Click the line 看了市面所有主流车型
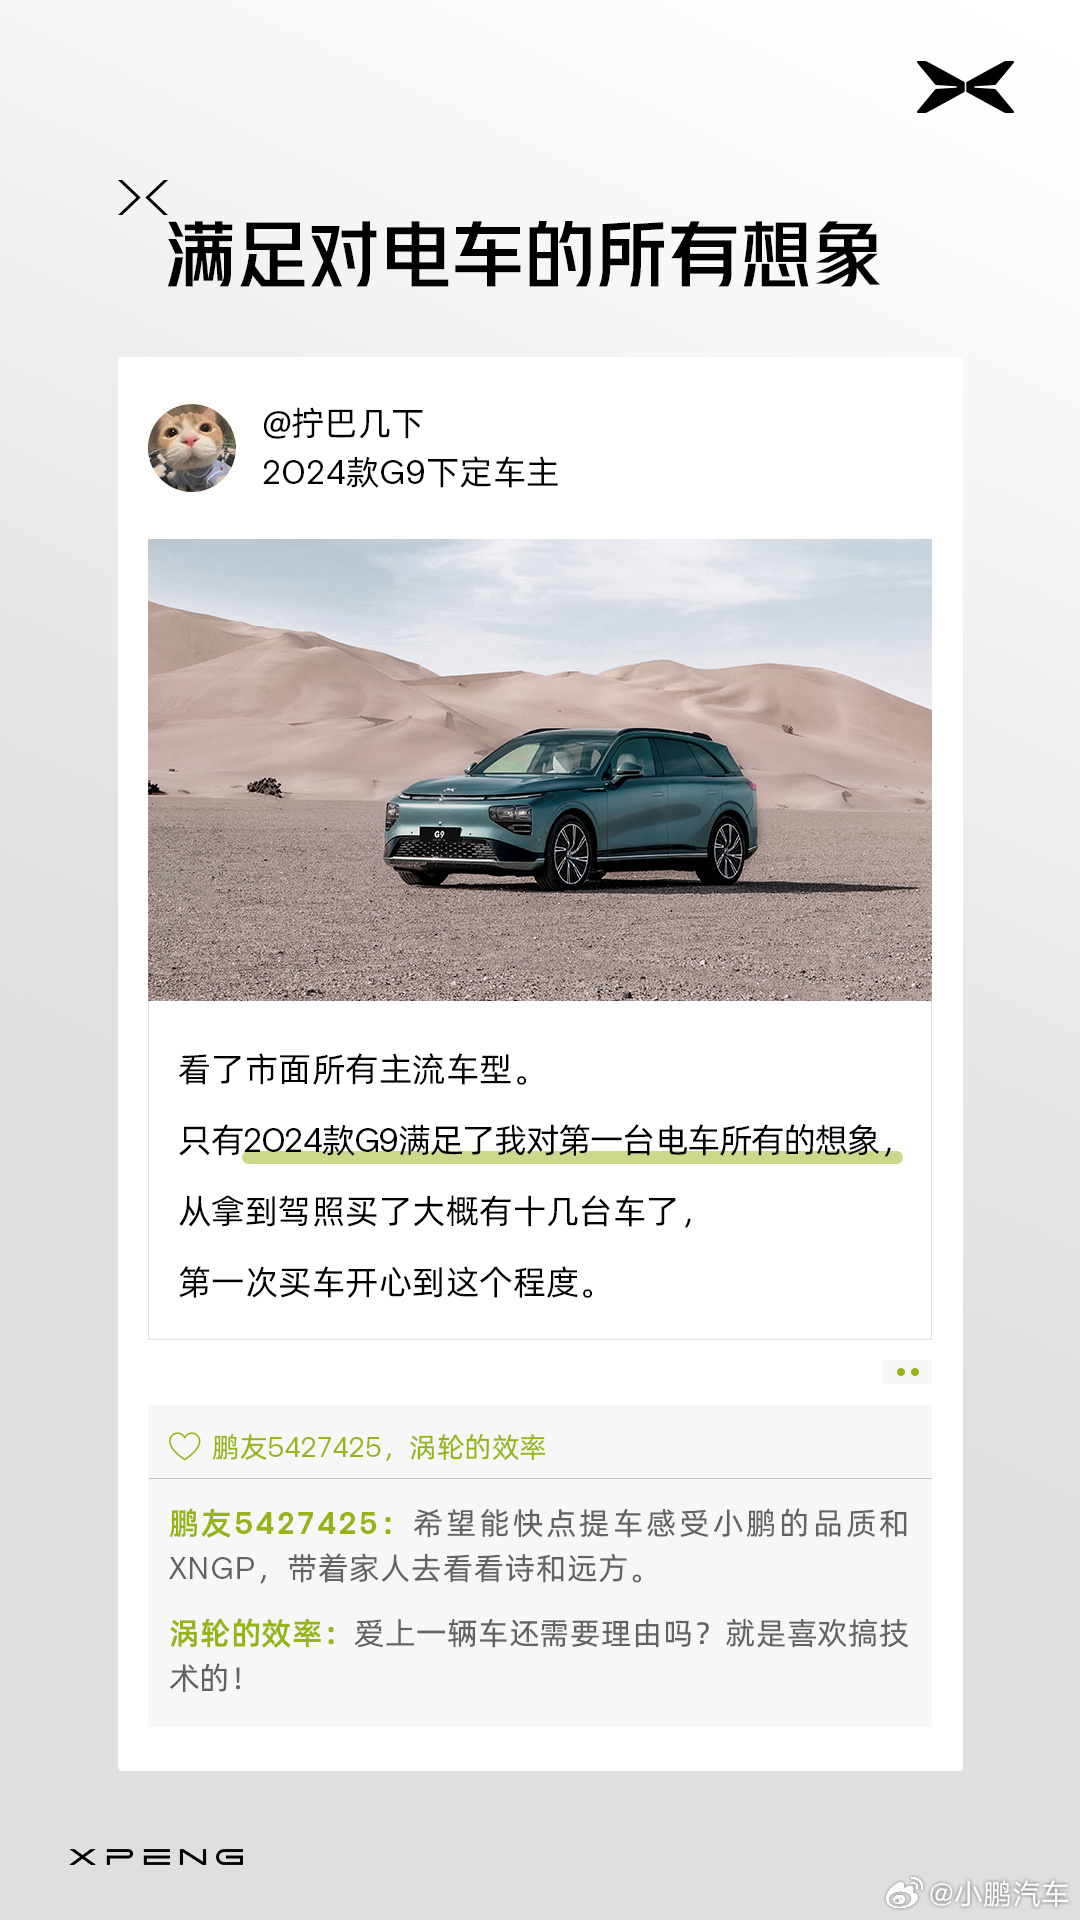1080x1920 pixels. pyautogui.click(x=356, y=1070)
